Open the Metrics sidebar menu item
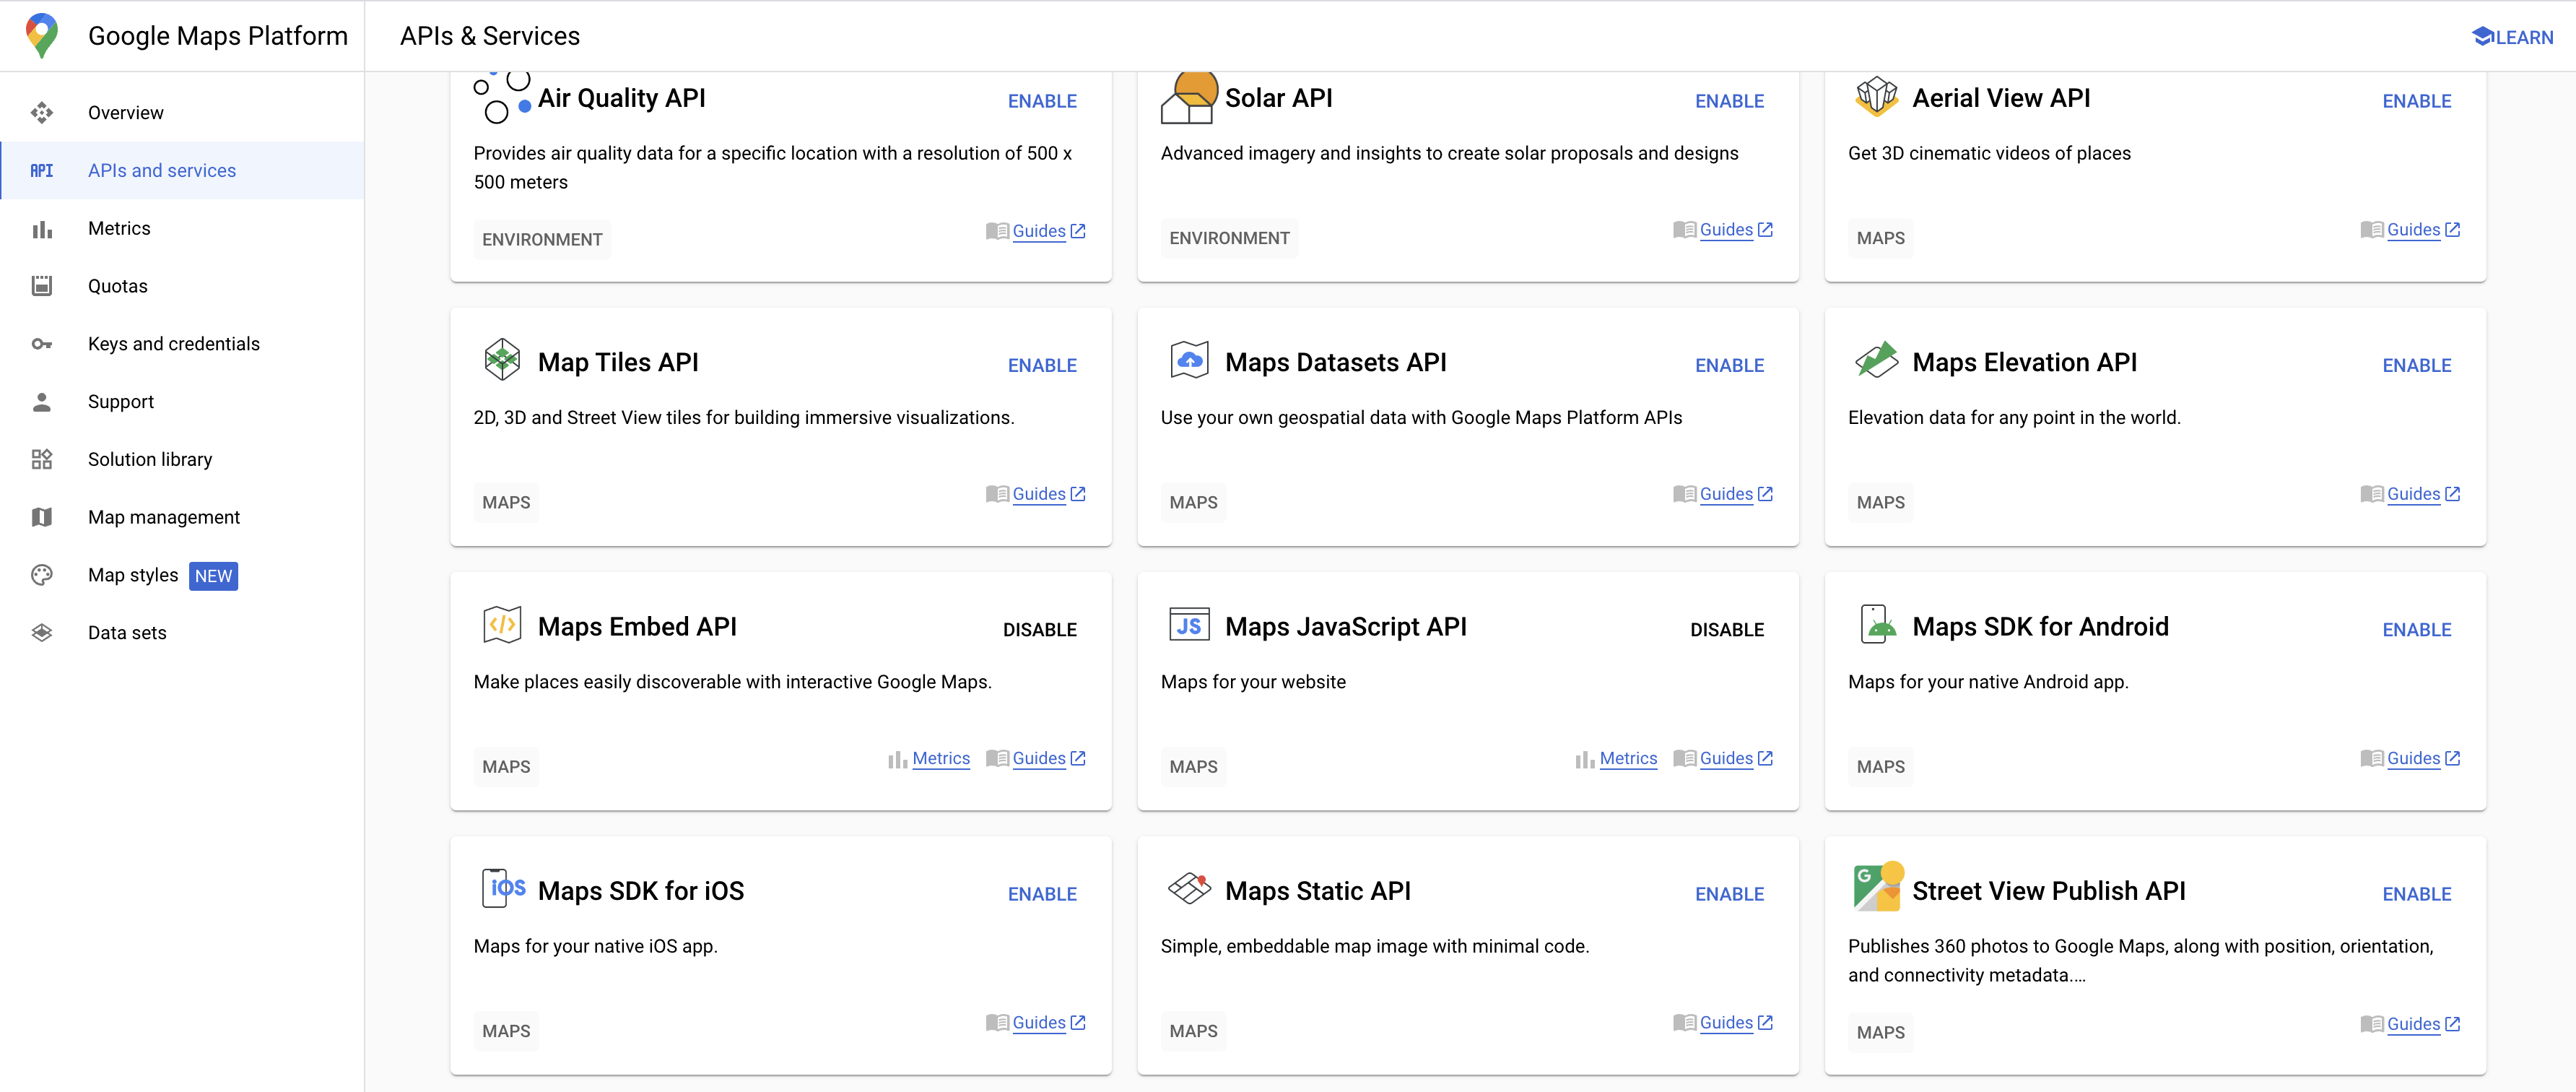2576x1092 pixels. [x=119, y=228]
